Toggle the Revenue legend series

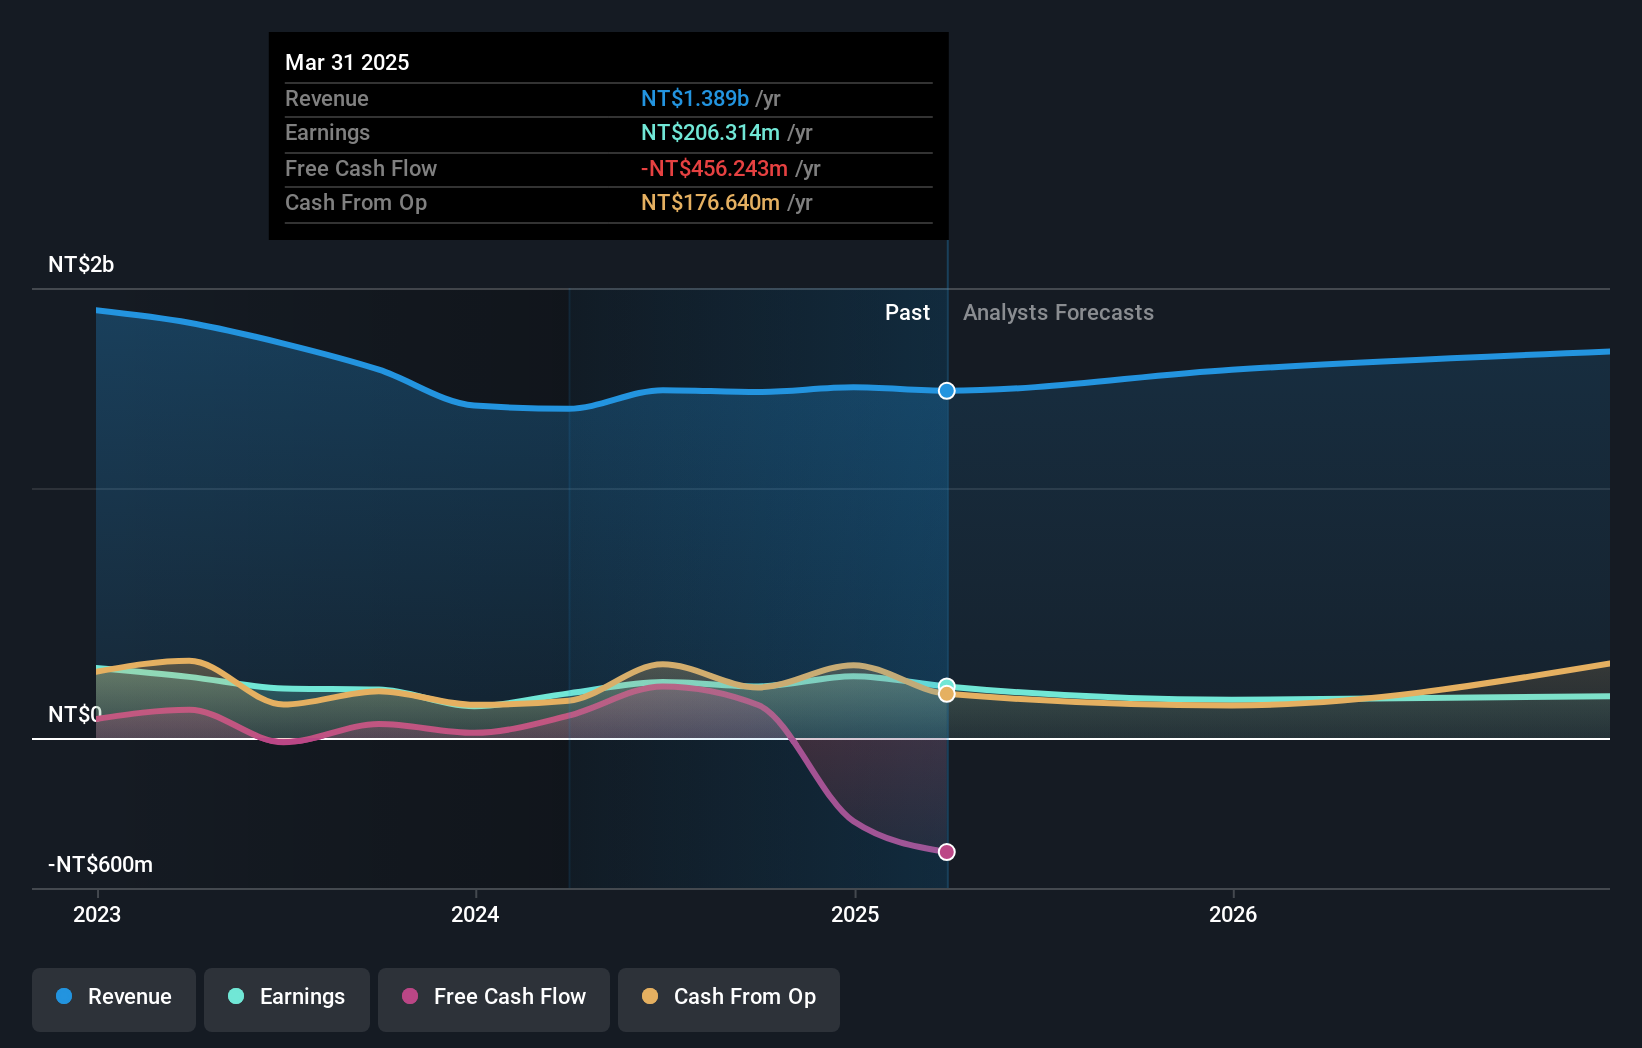pyautogui.click(x=114, y=999)
